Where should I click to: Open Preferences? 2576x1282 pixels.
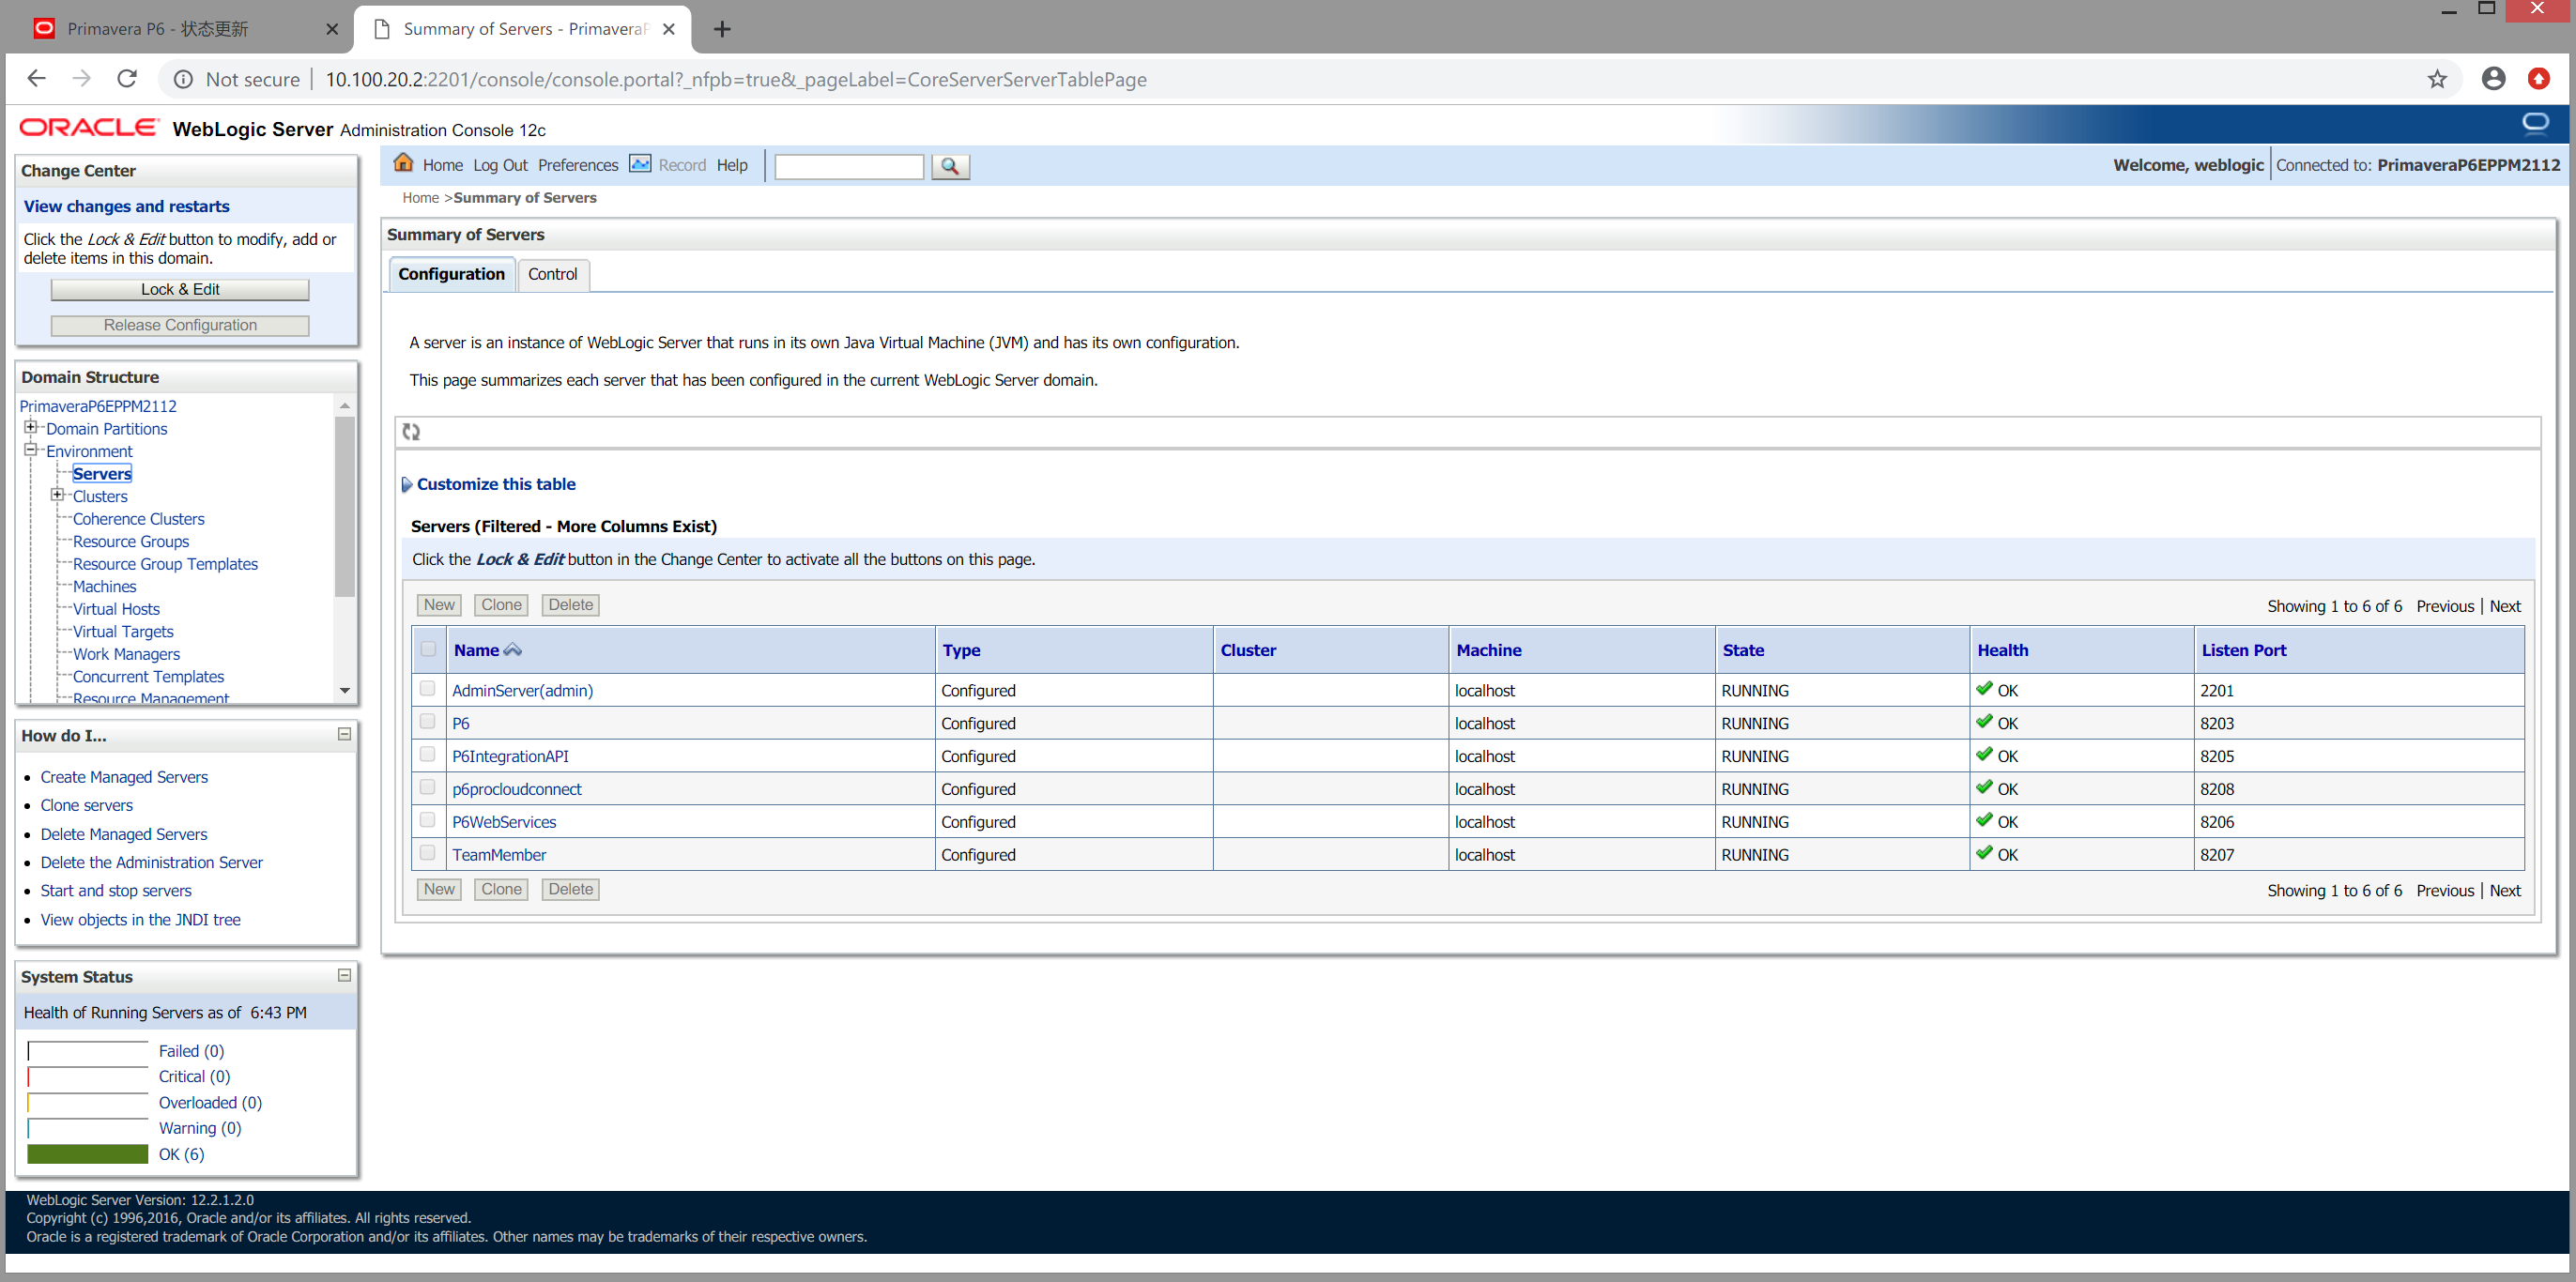[x=578, y=166]
